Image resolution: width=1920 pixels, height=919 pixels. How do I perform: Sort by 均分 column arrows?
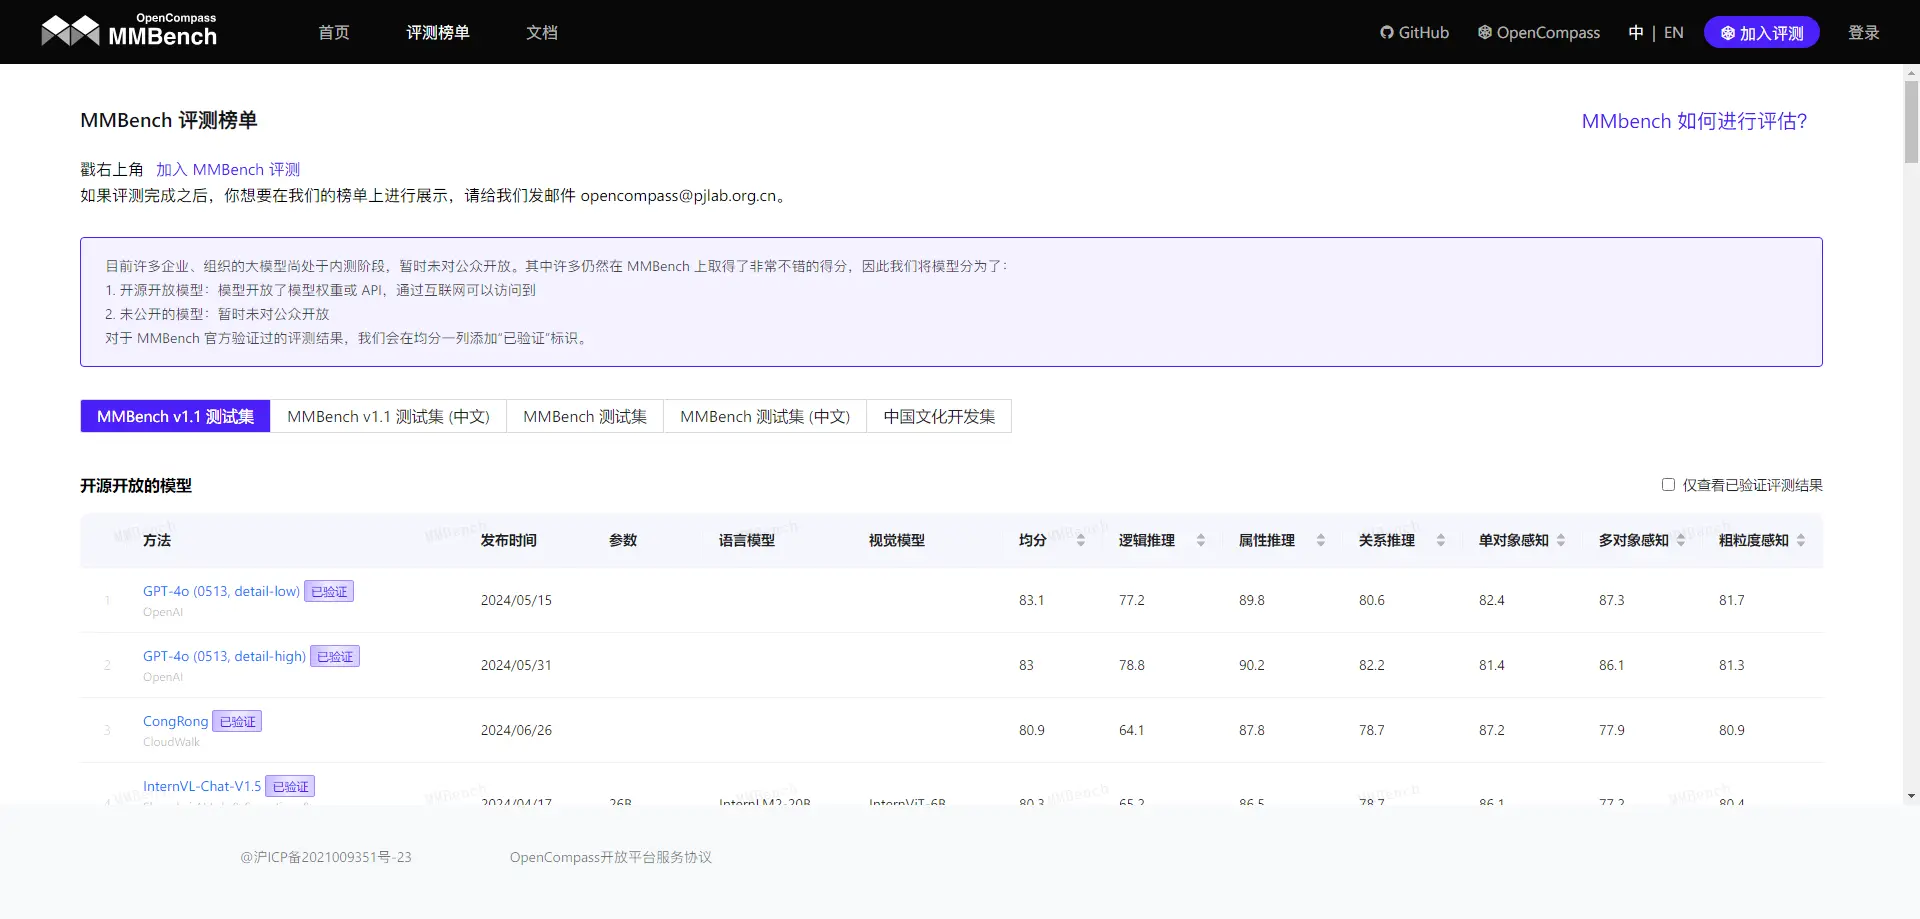[1081, 540]
